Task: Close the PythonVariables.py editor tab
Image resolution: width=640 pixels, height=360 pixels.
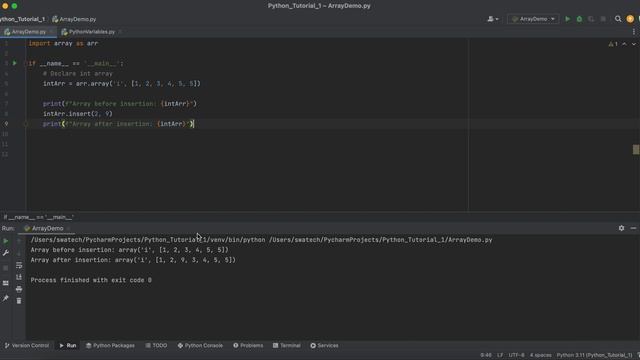Action: (x=120, y=31)
